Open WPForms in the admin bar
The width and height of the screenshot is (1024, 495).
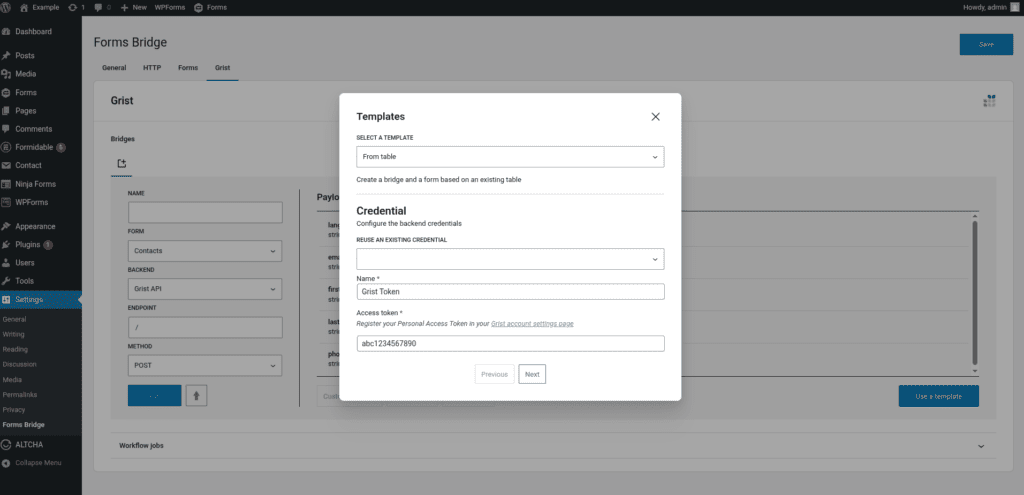pyautogui.click(x=170, y=7)
